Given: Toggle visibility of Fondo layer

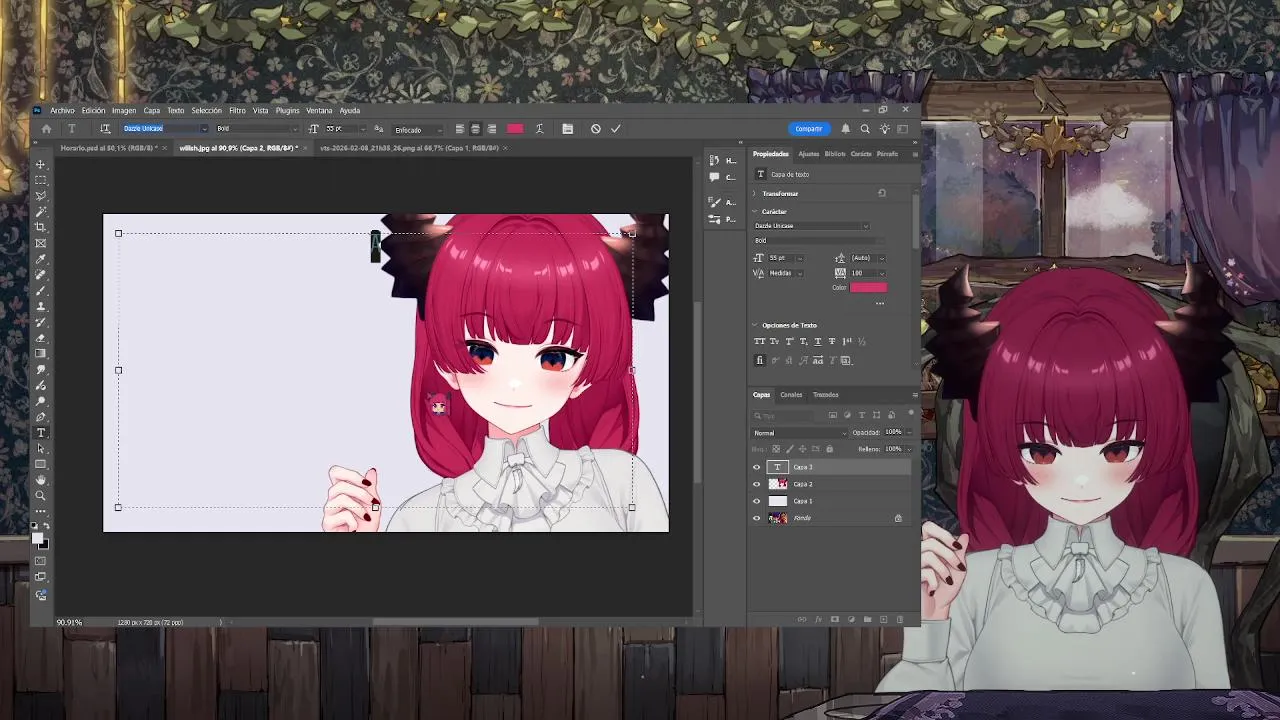Looking at the screenshot, I should [756, 518].
